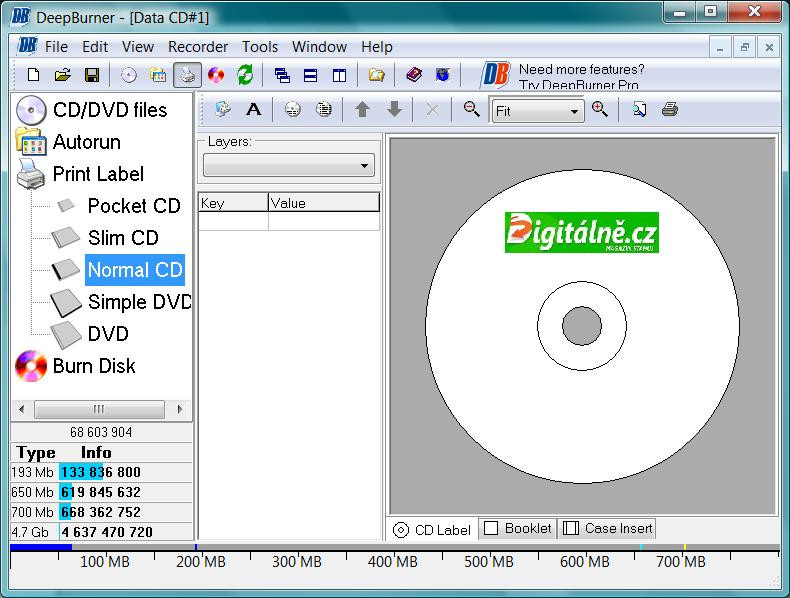The height and width of the screenshot is (598, 790).
Task: Click the left panel horizontal scrollbar thumb
Action: (x=99, y=409)
